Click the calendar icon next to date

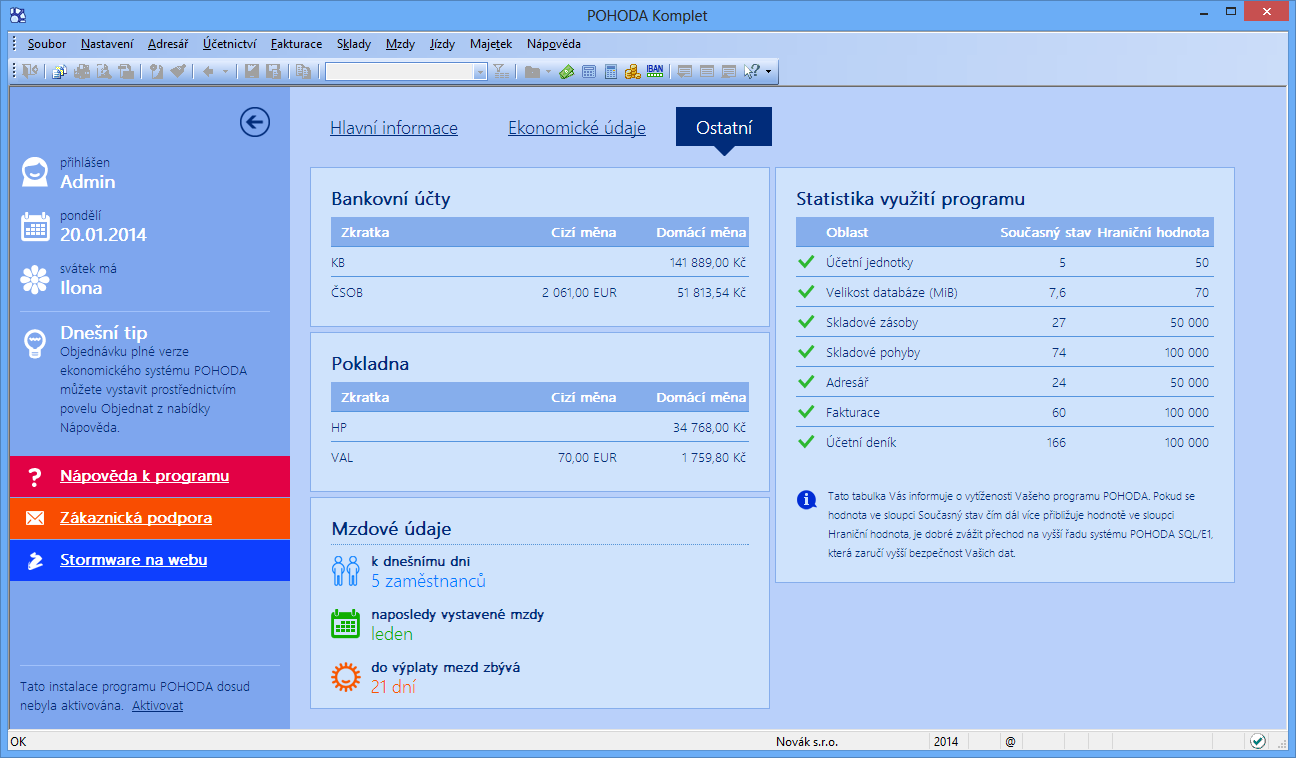pos(35,226)
